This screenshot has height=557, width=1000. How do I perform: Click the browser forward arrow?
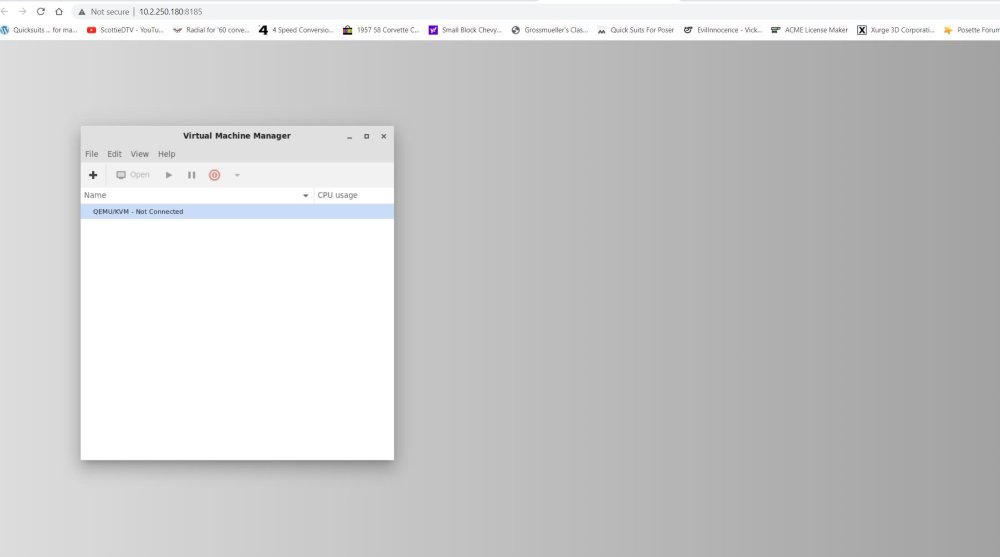point(22,11)
